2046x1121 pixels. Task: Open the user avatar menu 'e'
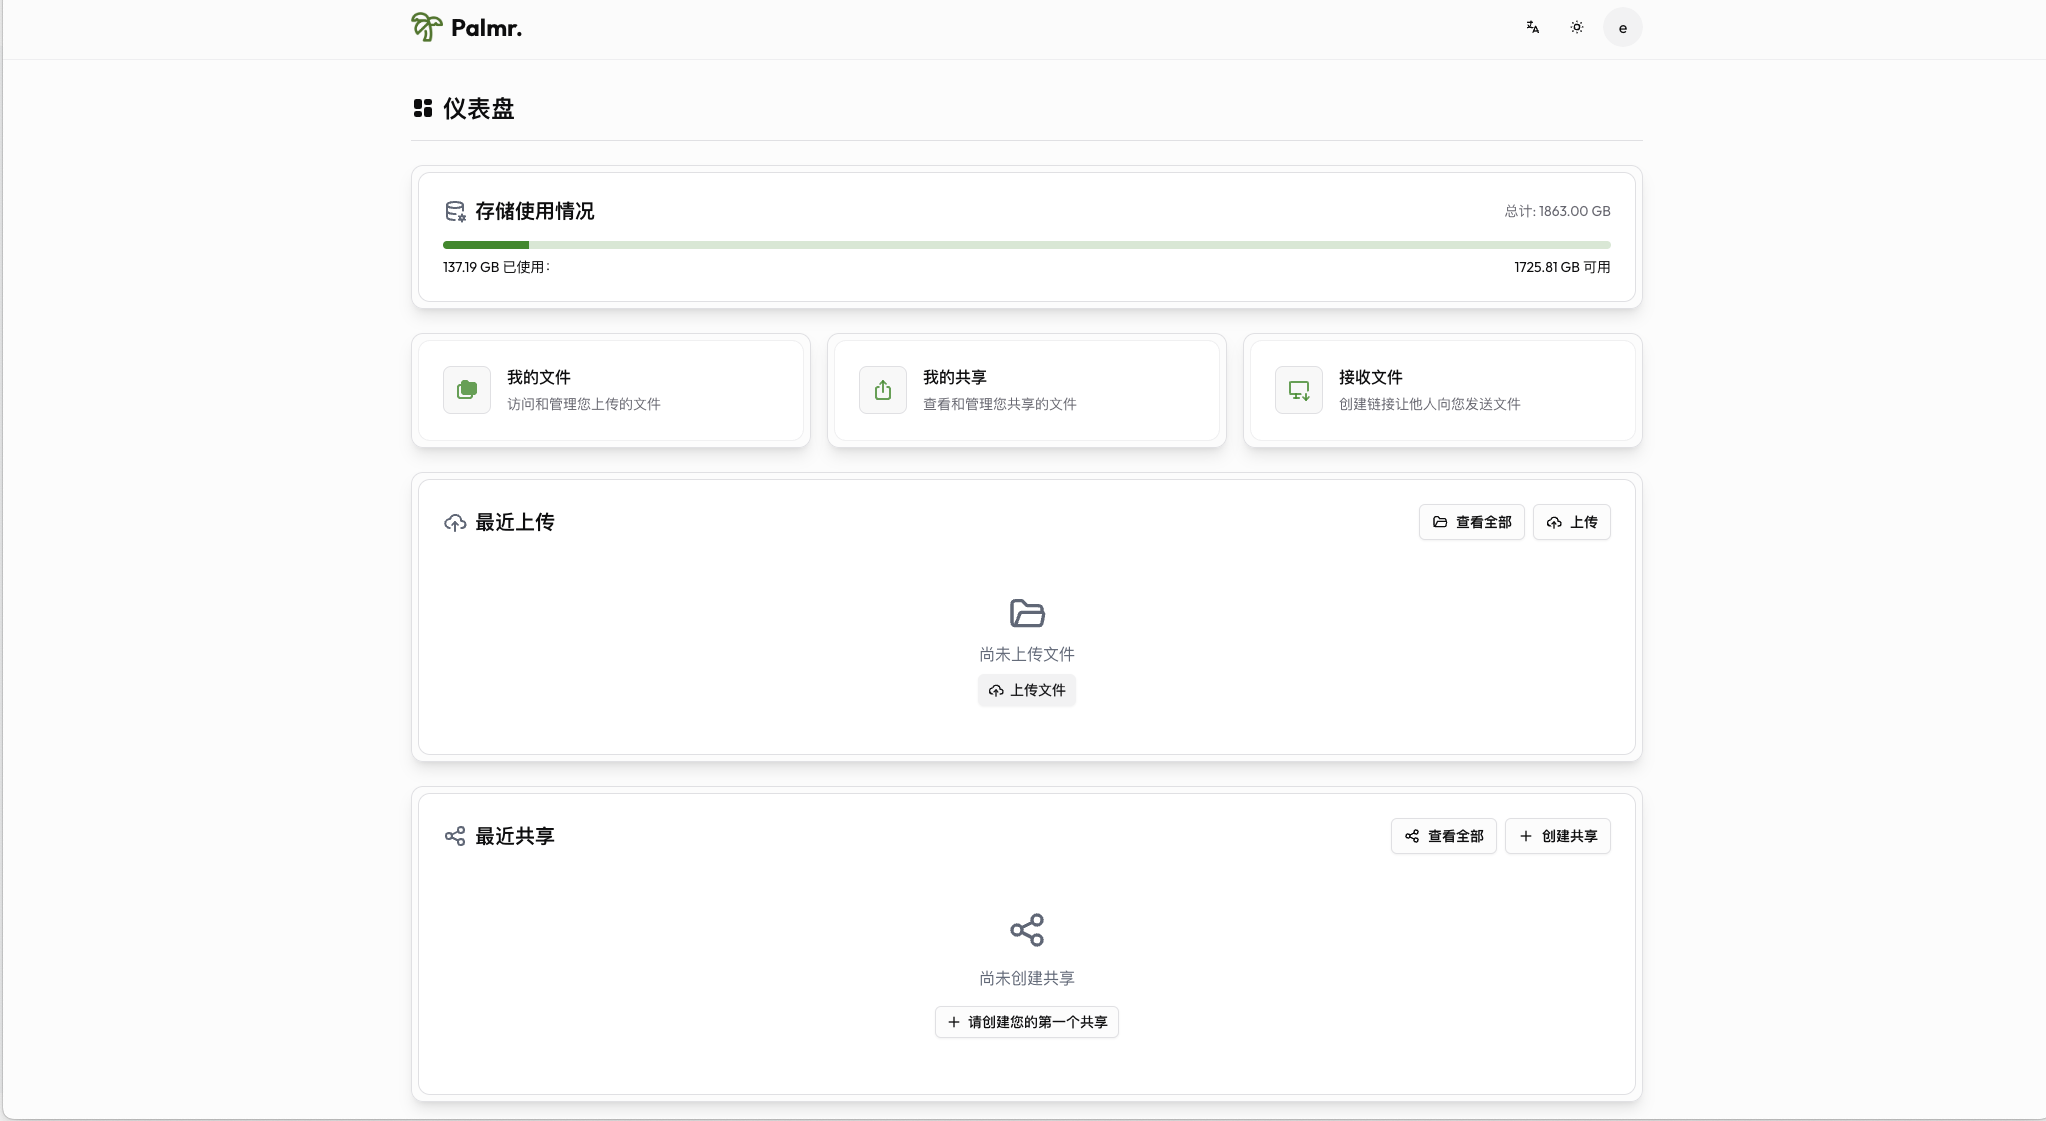pyautogui.click(x=1622, y=28)
